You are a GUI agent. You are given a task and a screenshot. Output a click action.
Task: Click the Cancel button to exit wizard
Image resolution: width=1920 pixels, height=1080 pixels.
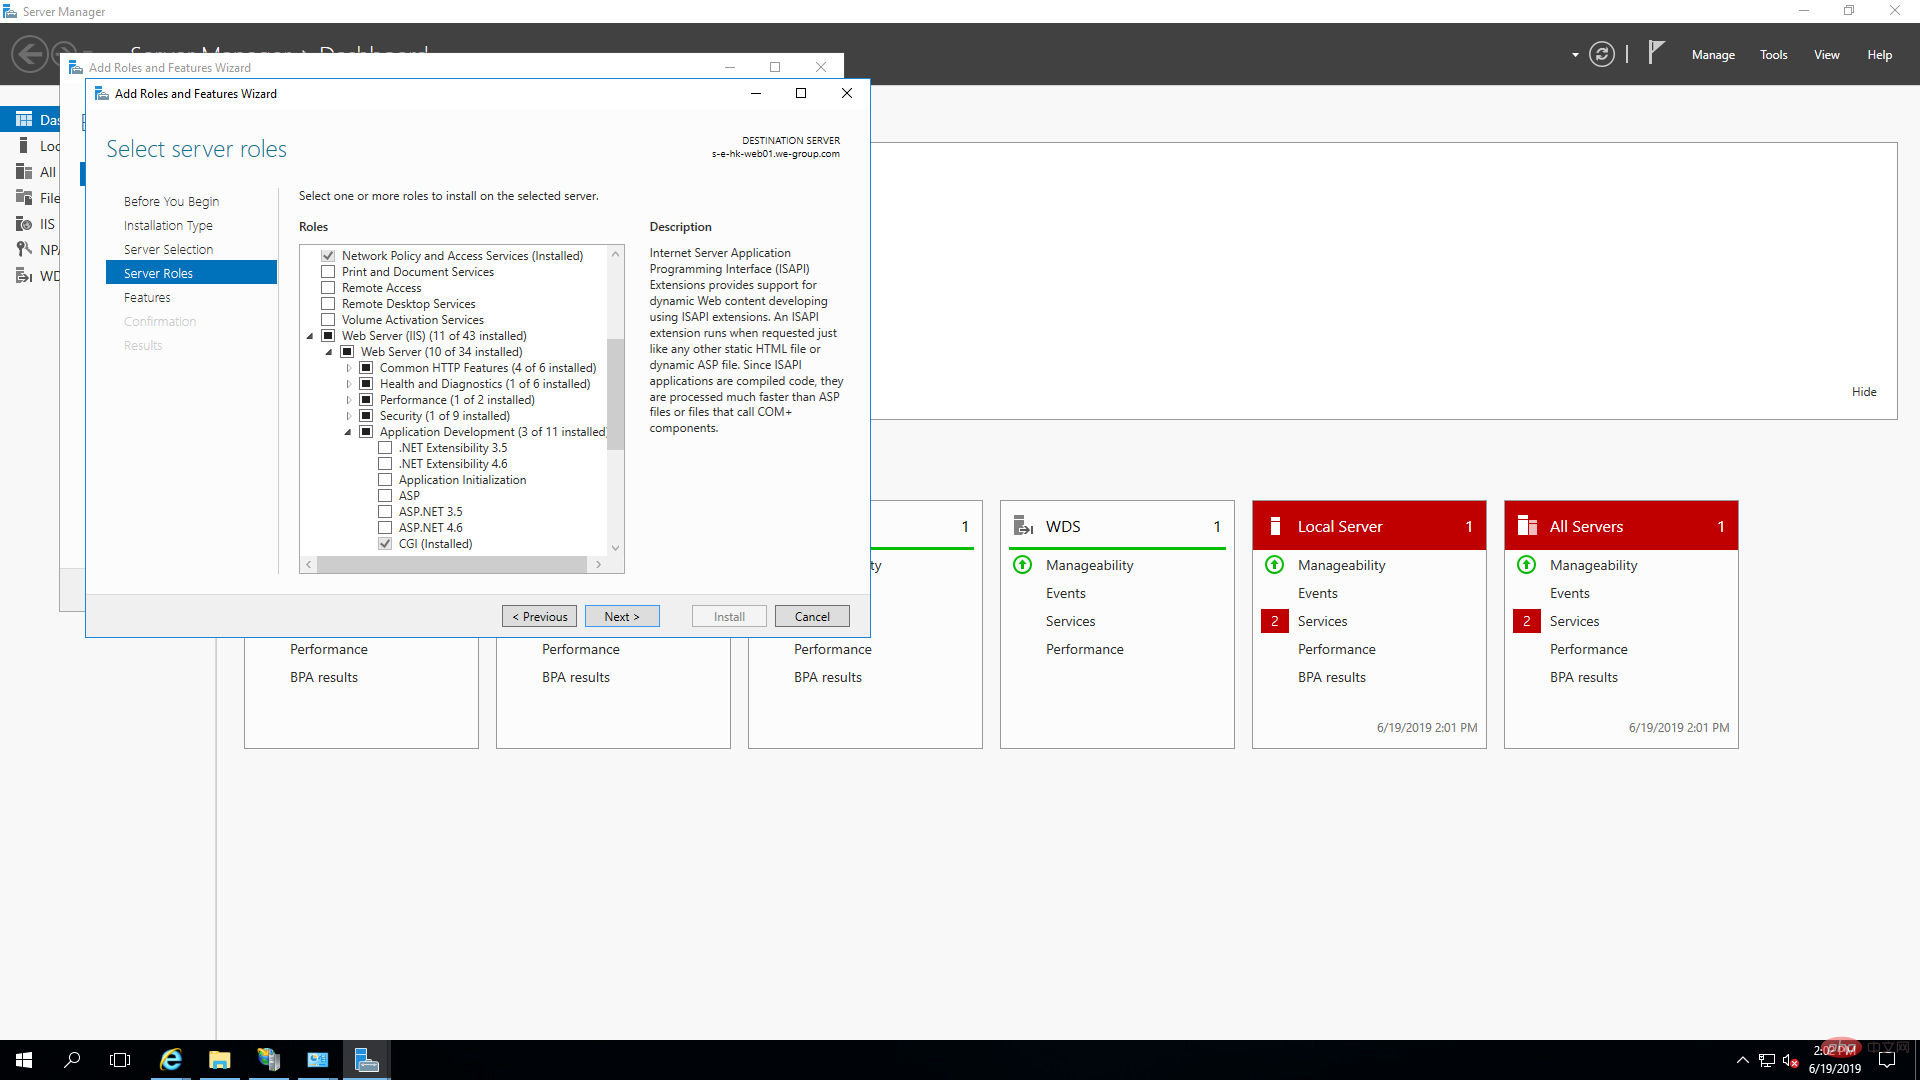812,616
